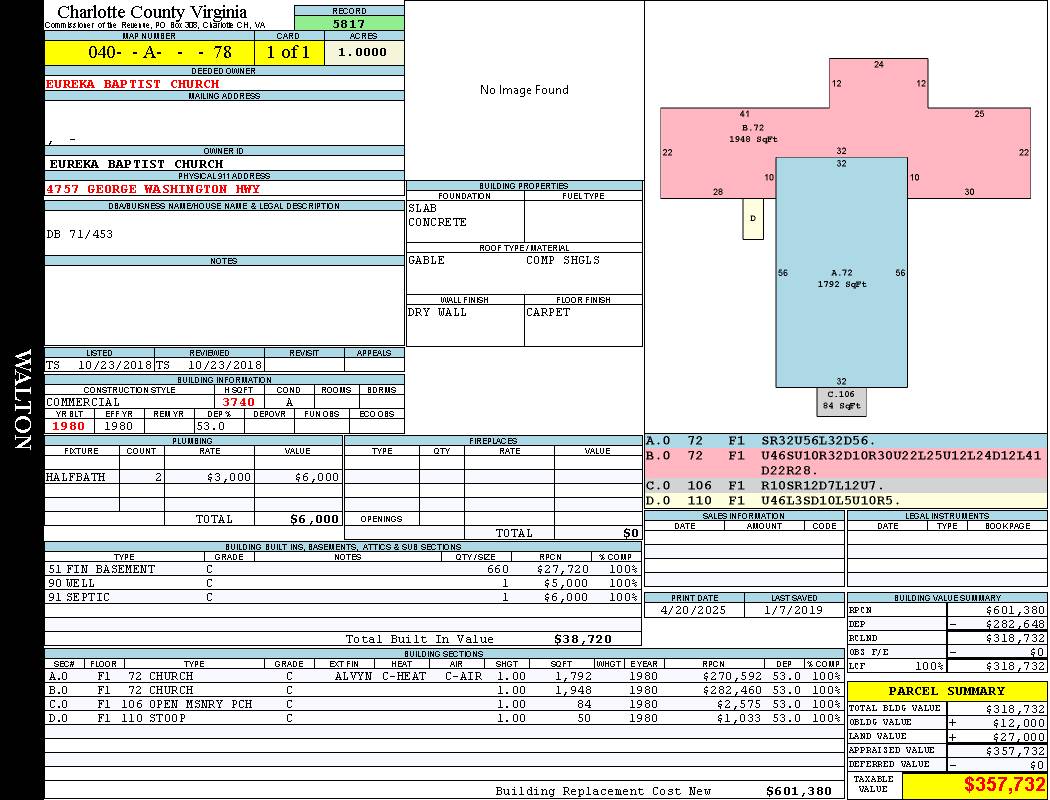Viewport: 1050px width, 800px height.
Task: Click OBLDG VALUE $12,000
Action: [x=1019, y=722]
